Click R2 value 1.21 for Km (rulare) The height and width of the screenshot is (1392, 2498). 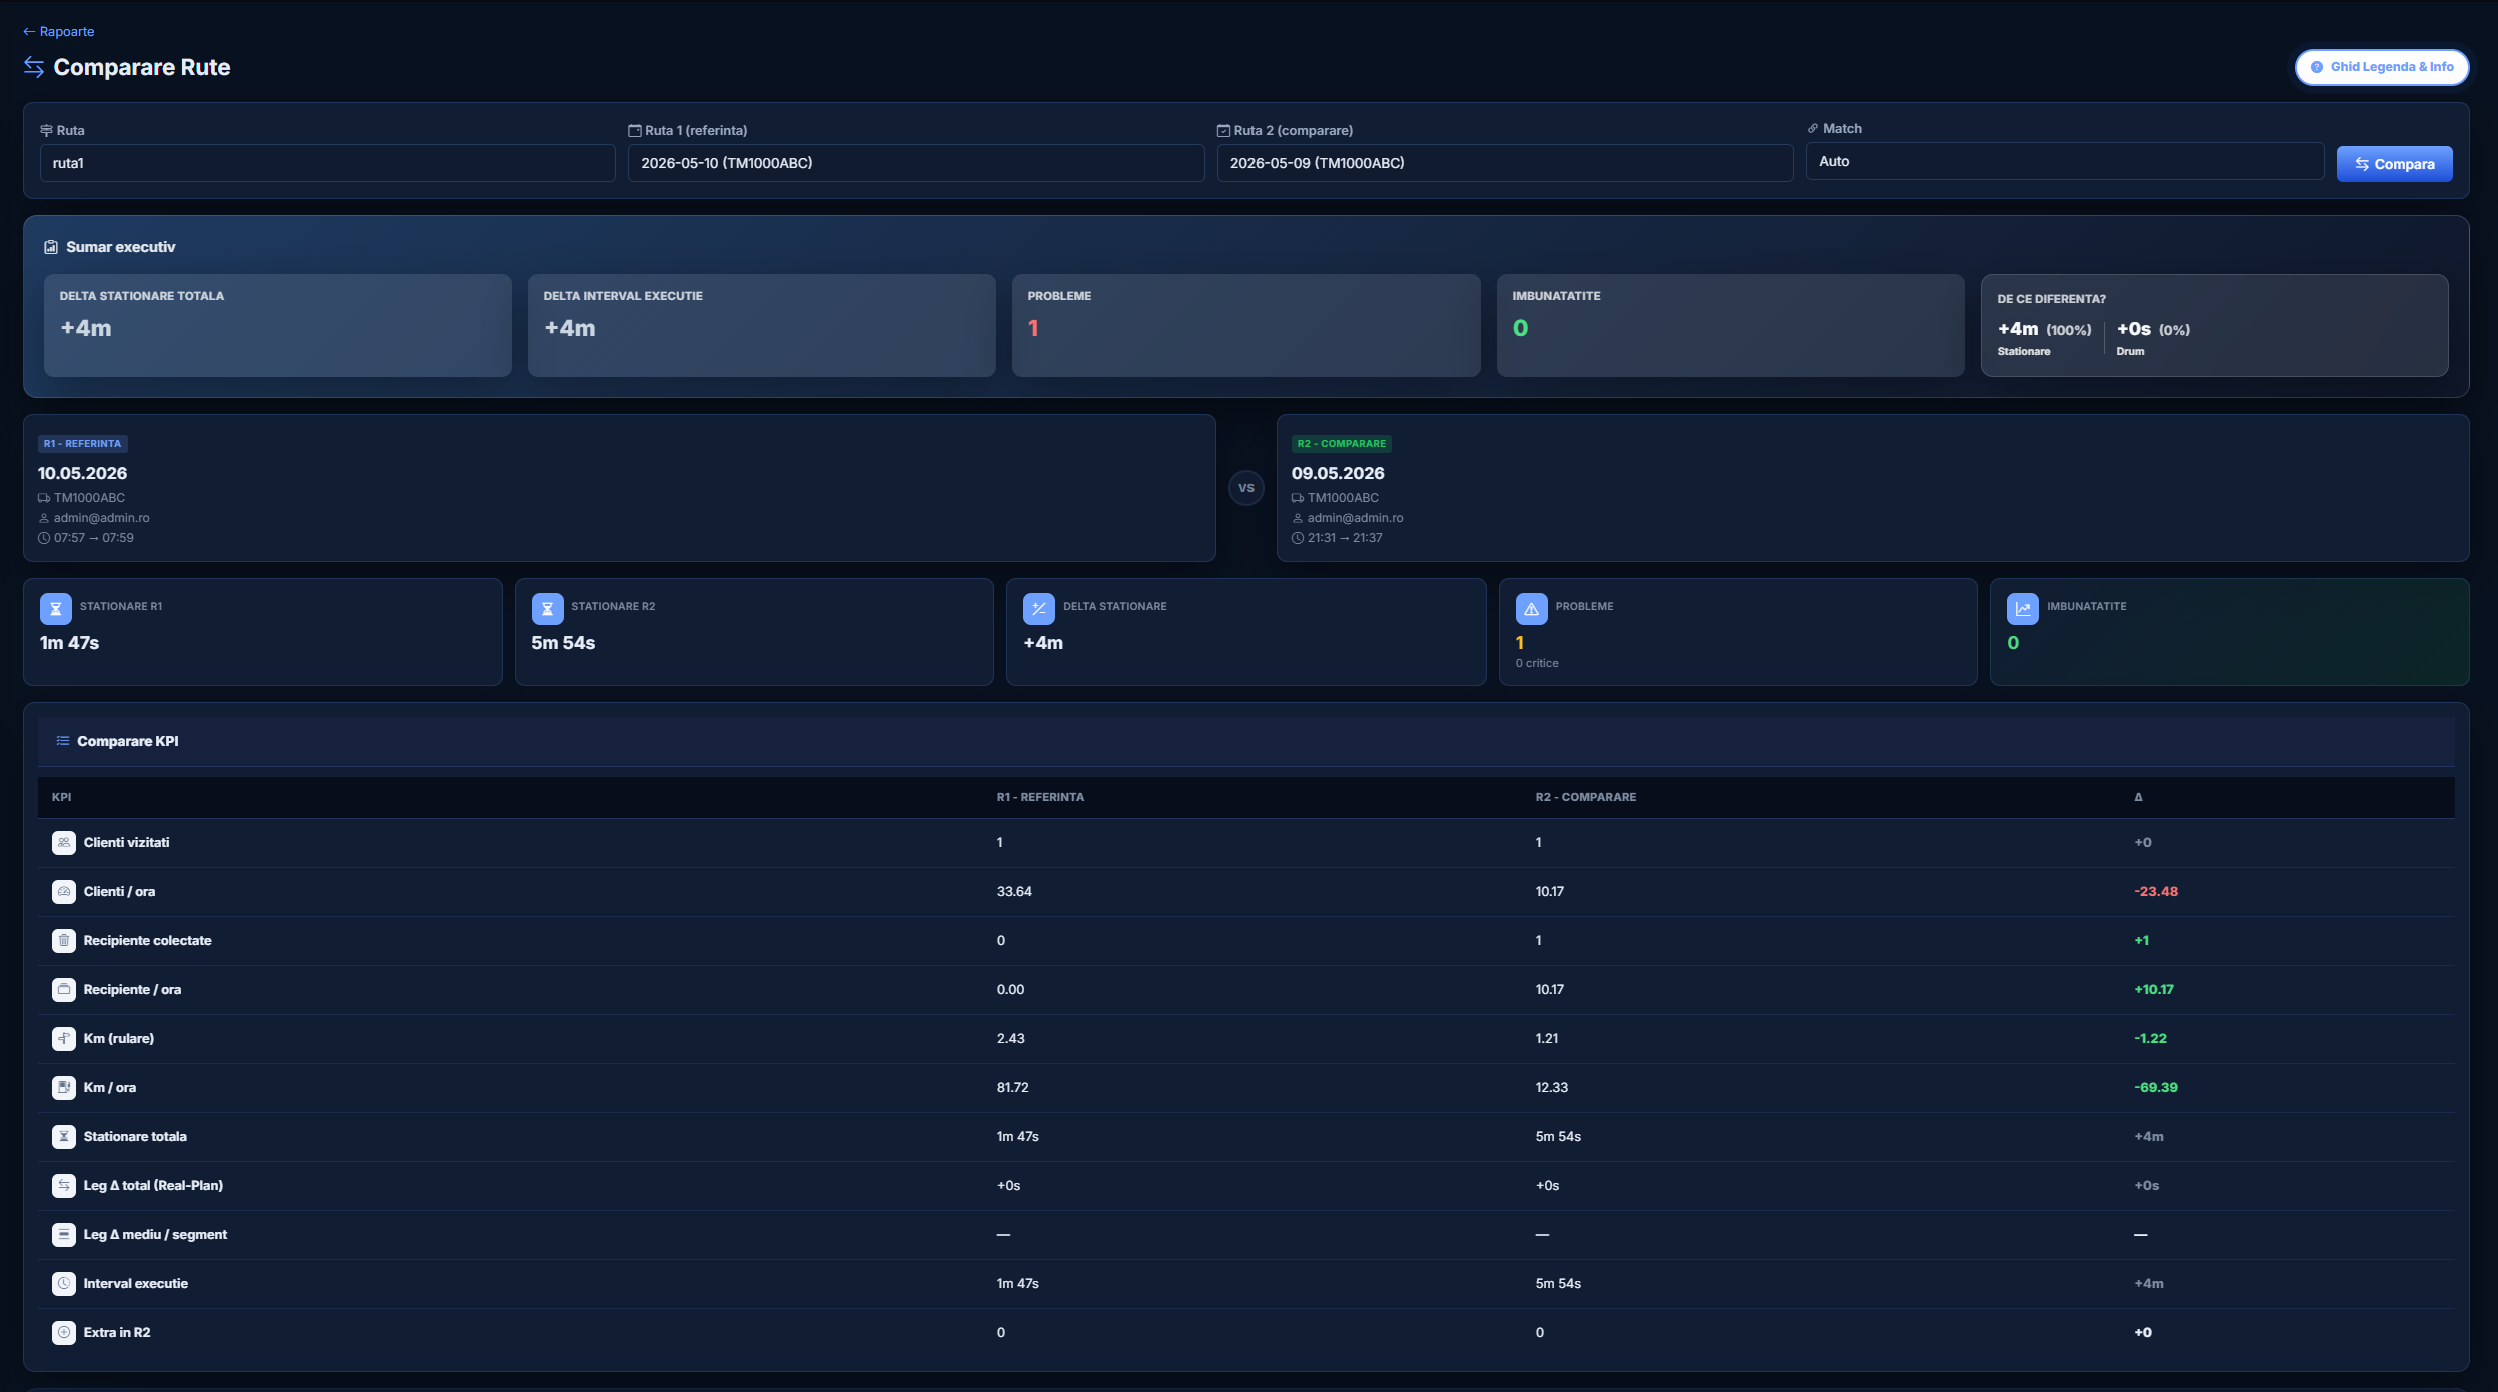[x=1547, y=1039]
